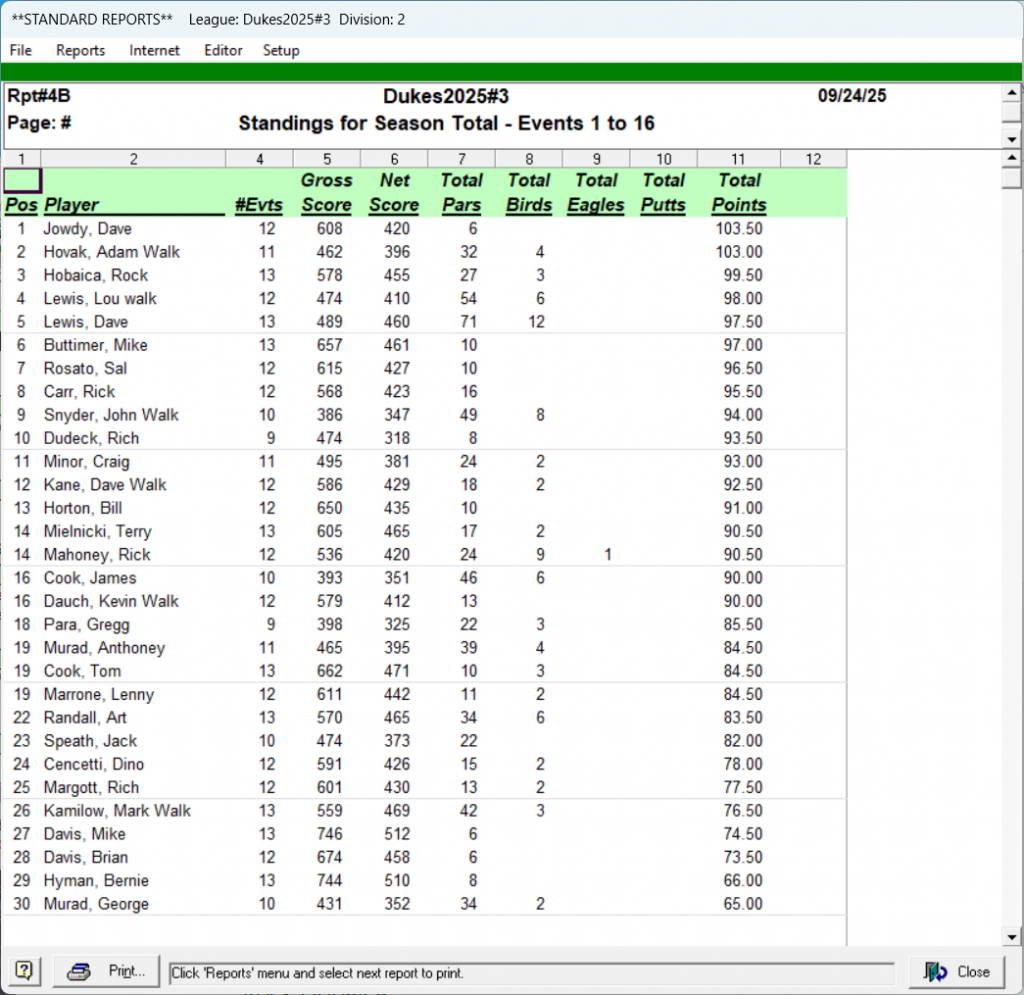Click the standings grid's vertical scrollbar thumb
Screen dimensions: 1024x995
tap(1012, 178)
